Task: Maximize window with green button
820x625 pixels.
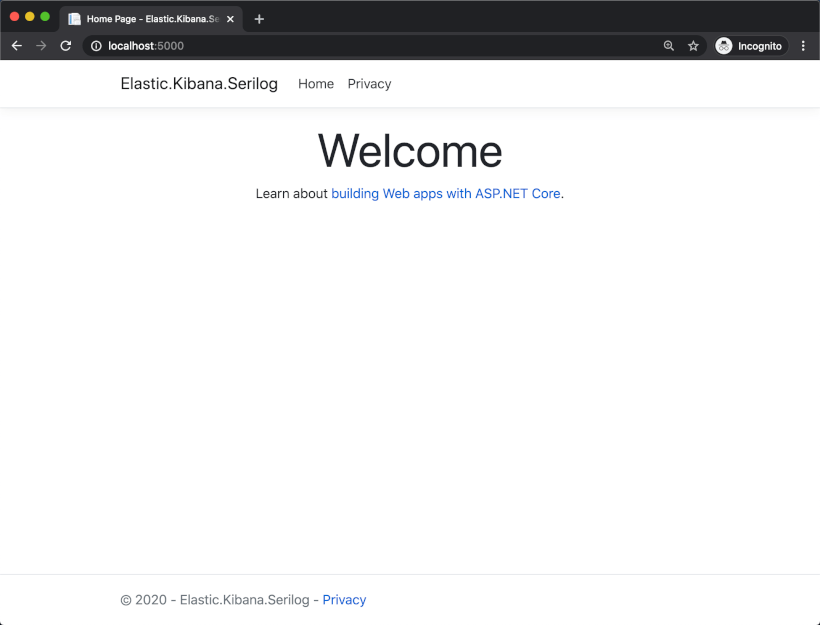Action: 45,17
